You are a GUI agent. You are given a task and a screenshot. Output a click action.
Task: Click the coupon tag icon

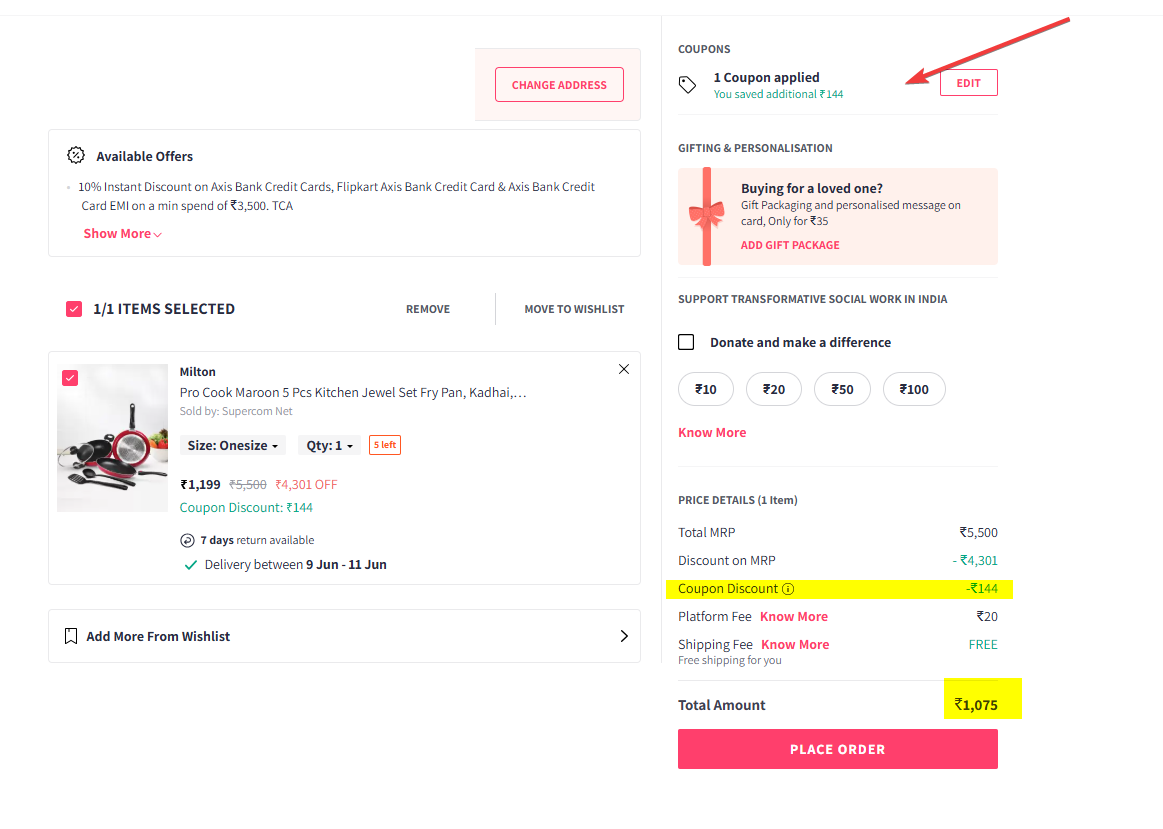[687, 85]
